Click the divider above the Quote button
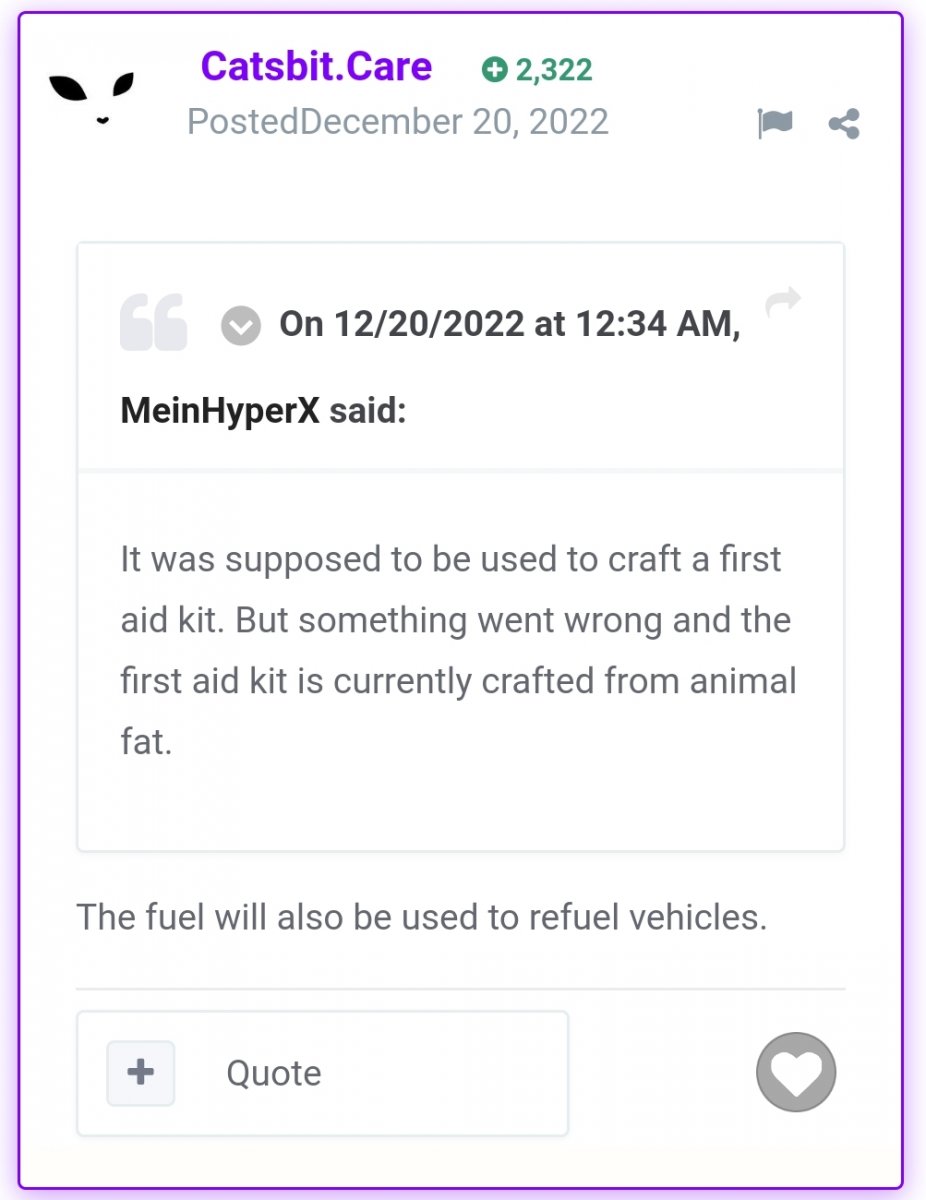The image size is (926, 1200). point(460,989)
